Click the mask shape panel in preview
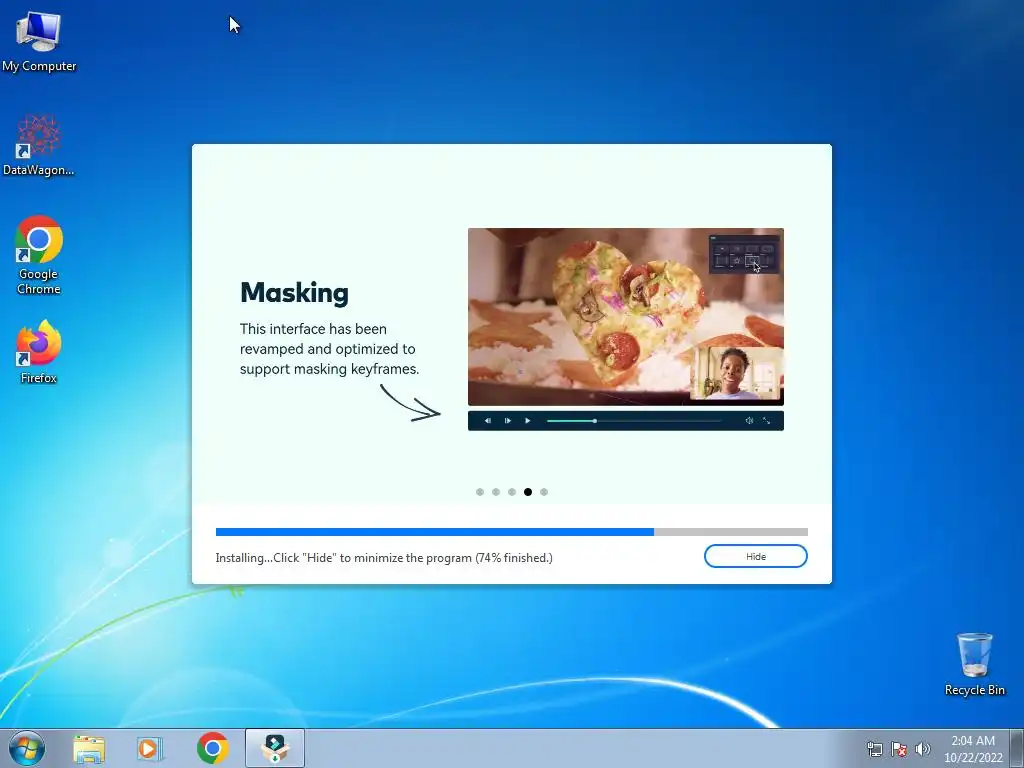This screenshot has width=1024, height=768. [744, 254]
